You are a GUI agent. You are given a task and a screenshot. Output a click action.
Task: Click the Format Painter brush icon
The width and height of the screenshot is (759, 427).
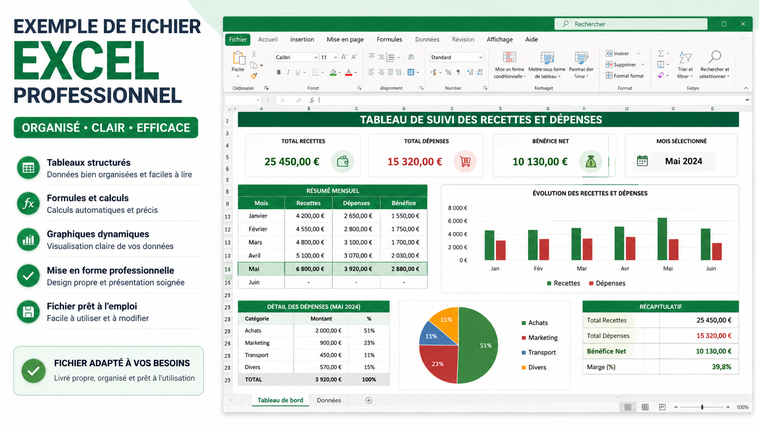click(254, 76)
